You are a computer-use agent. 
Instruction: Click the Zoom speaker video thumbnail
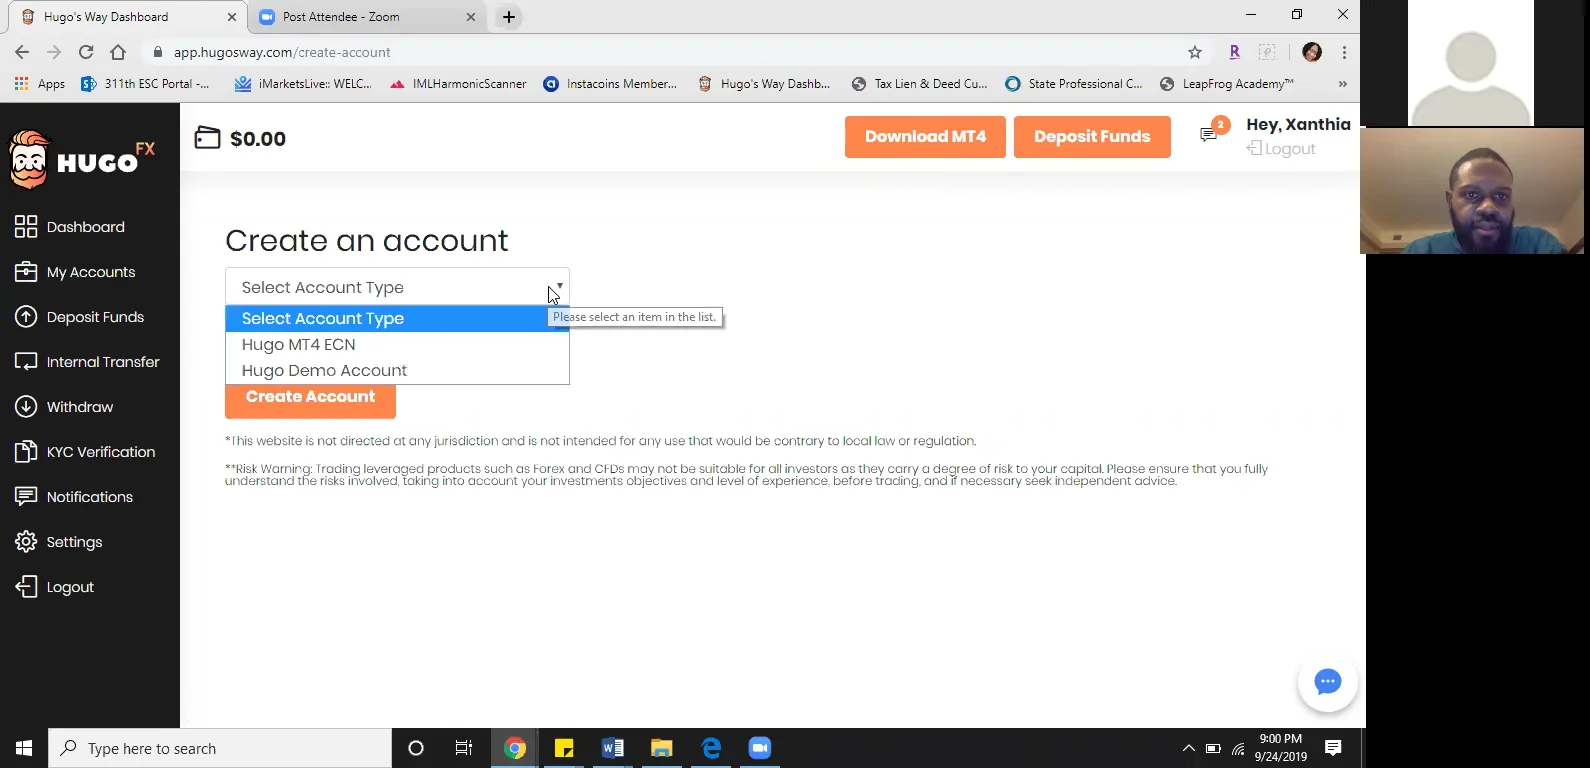(x=1472, y=190)
